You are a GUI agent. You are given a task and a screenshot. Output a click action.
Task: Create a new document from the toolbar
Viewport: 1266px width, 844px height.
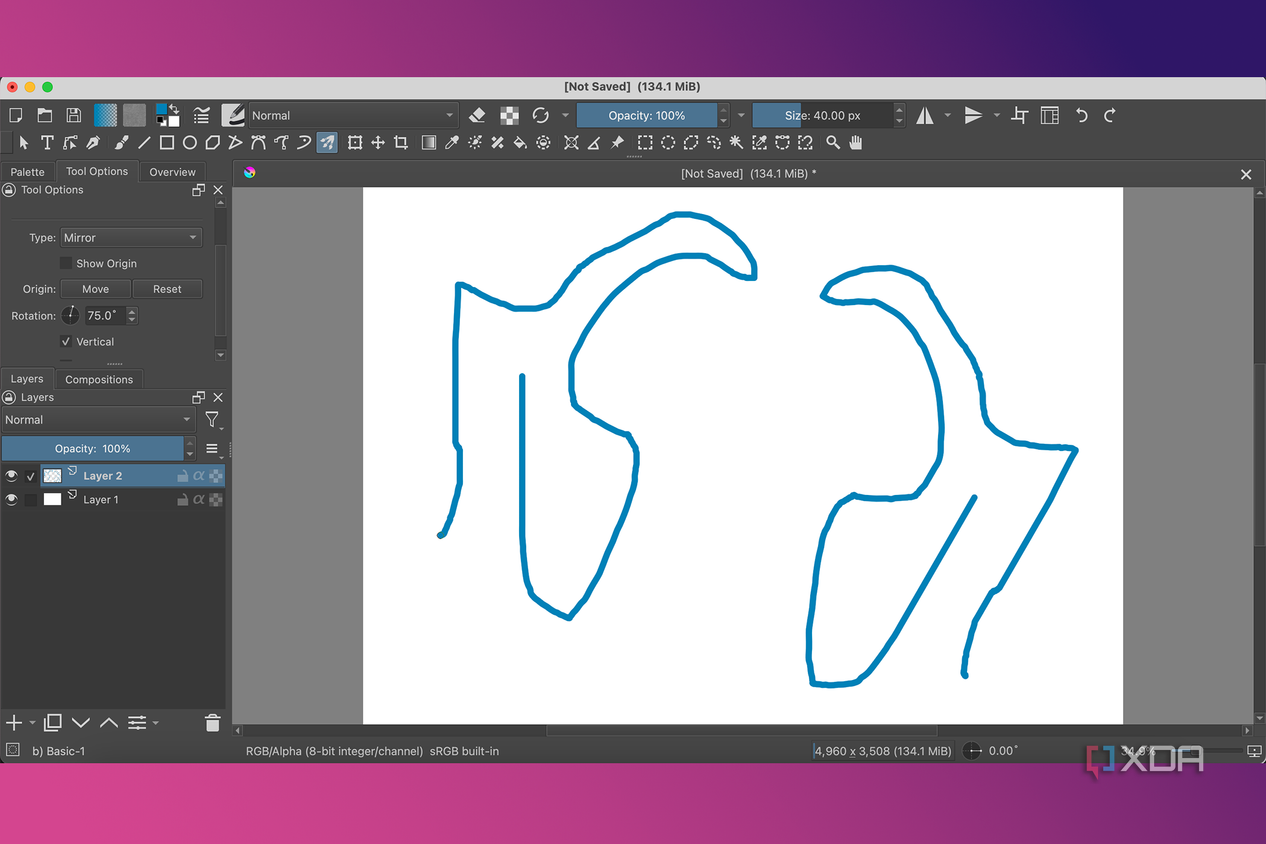[x=15, y=116]
